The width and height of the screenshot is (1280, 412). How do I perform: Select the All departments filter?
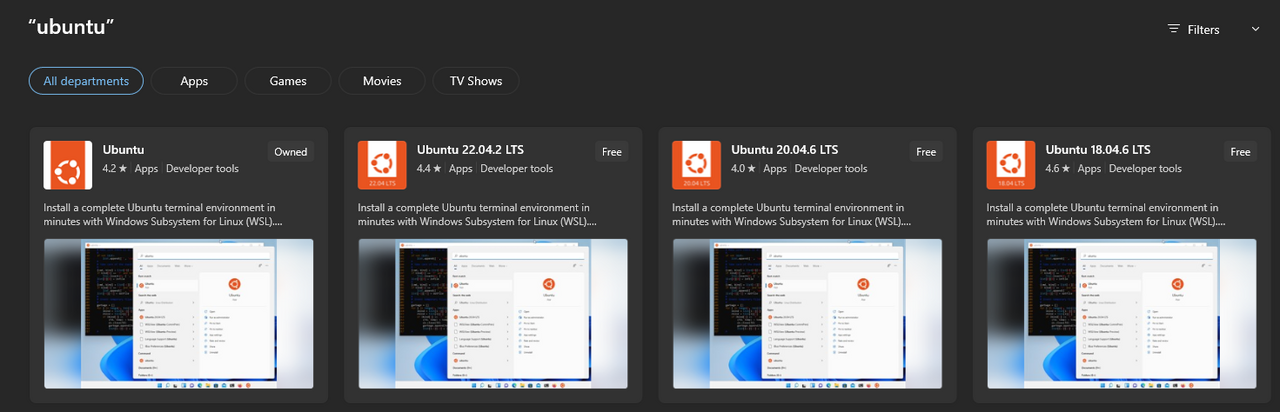click(86, 81)
